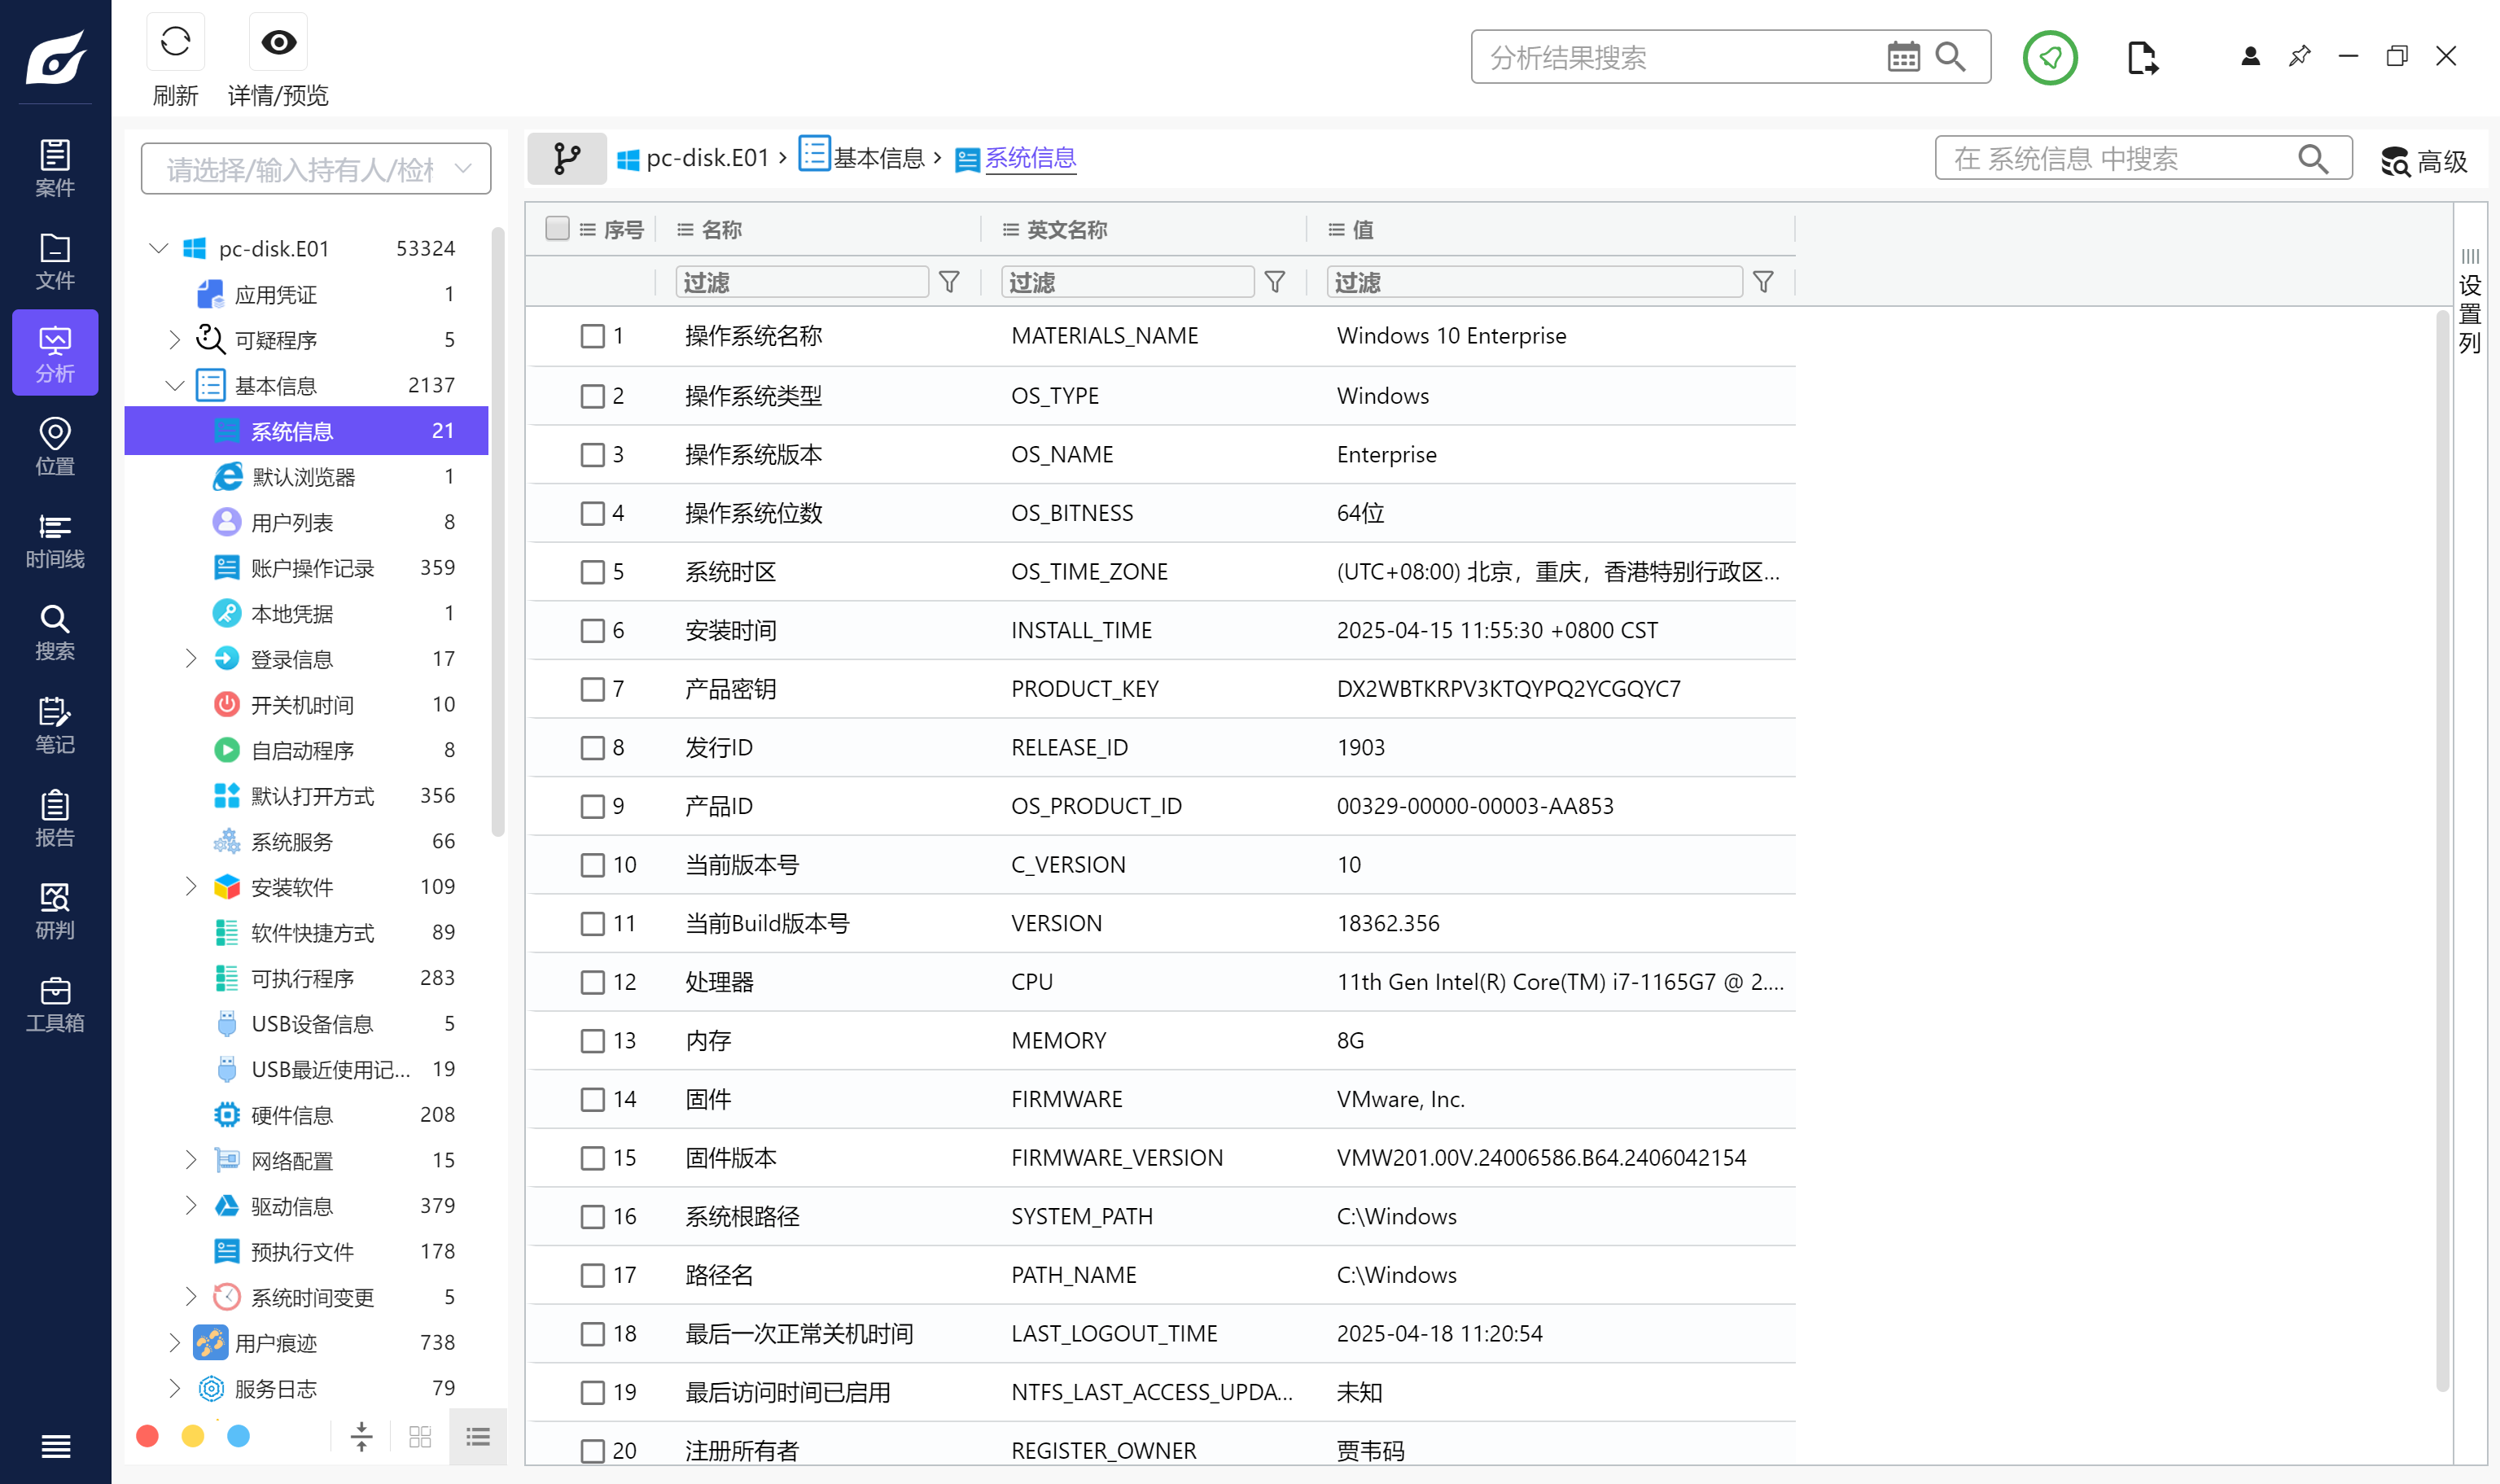Check the row 7 产品密钥 checkbox
This screenshot has width=2500, height=1484.
tap(592, 689)
